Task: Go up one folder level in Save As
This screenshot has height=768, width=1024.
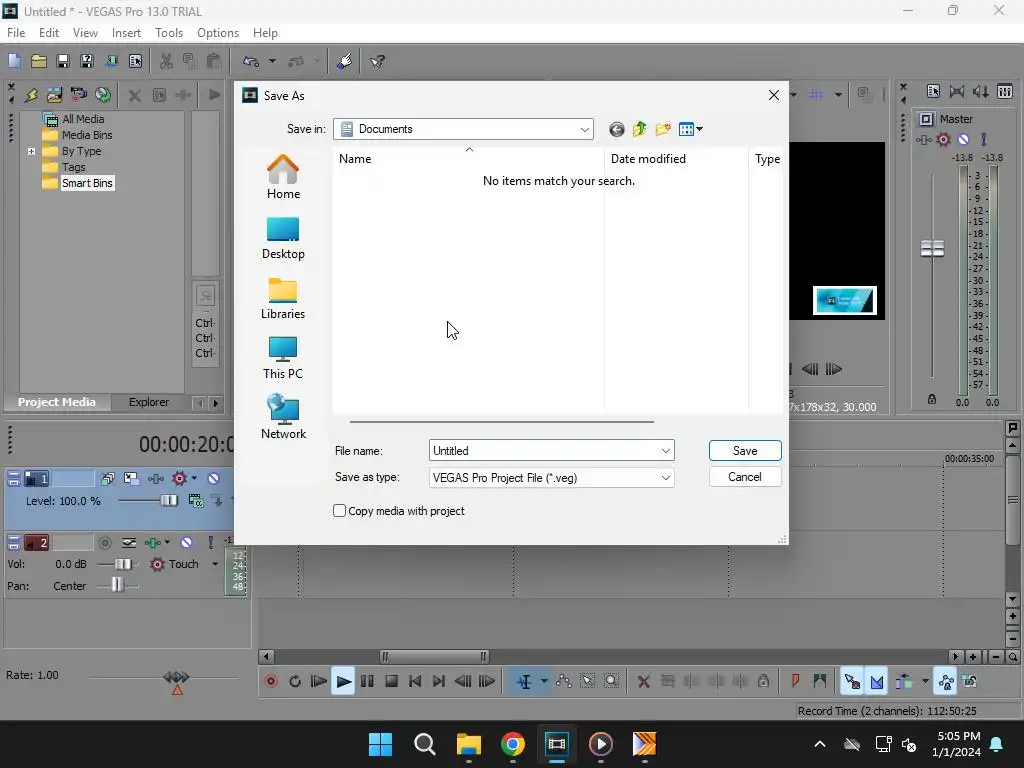Action: [x=639, y=129]
